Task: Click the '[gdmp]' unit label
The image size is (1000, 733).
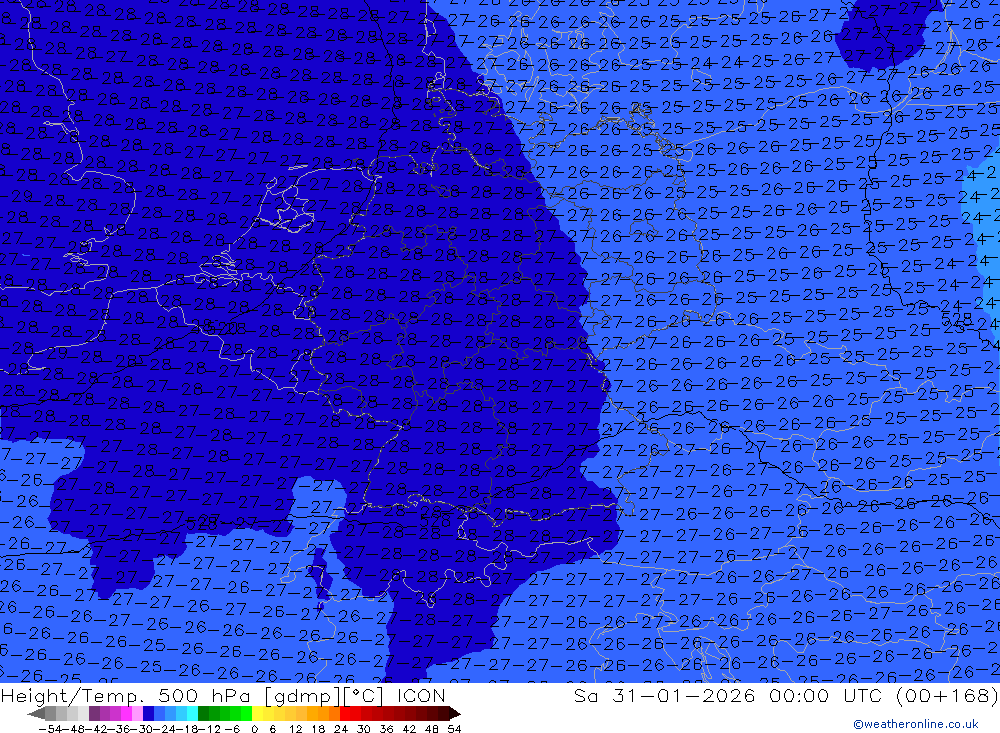Action: (302, 695)
